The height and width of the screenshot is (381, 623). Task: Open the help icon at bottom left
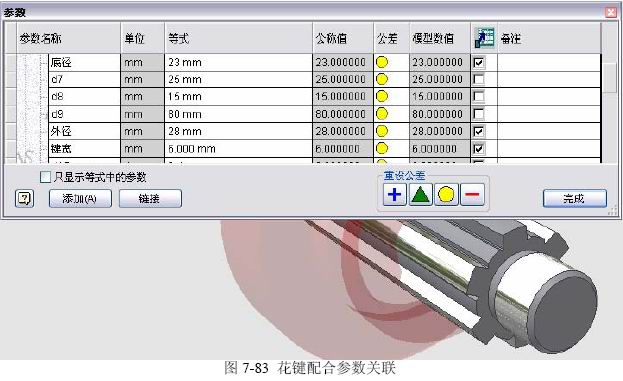tap(24, 198)
